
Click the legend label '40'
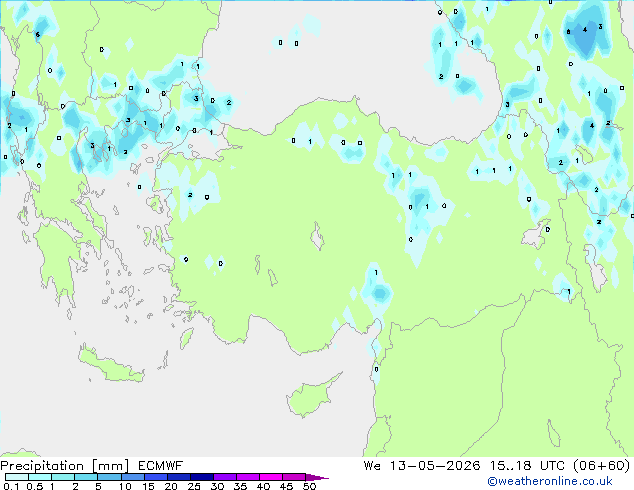pyautogui.click(x=263, y=486)
